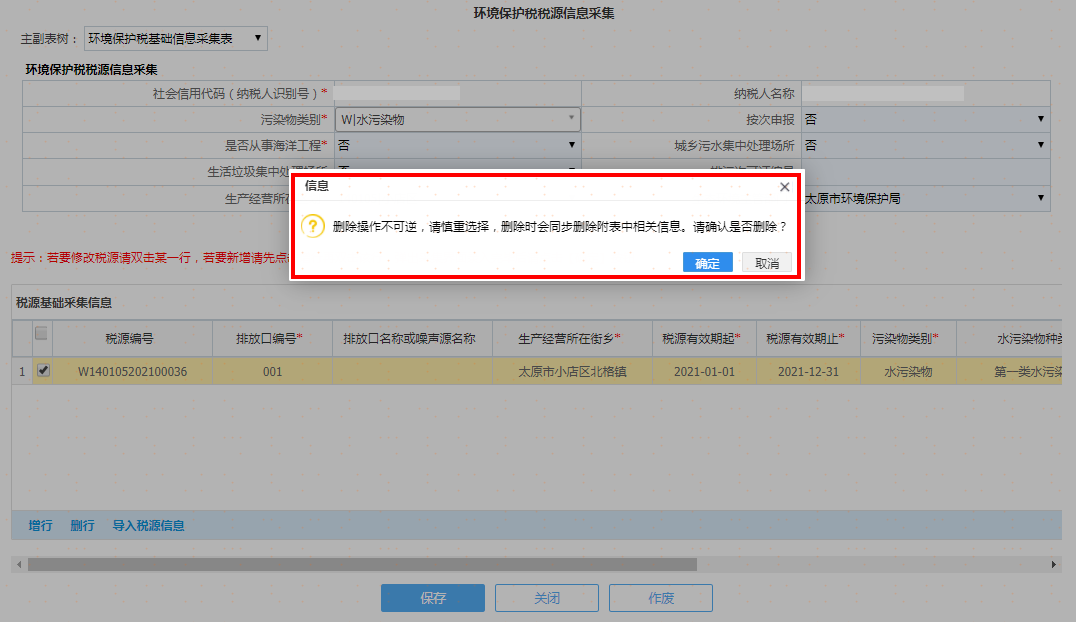Select cell 太原市小店区北格镇

572,371
